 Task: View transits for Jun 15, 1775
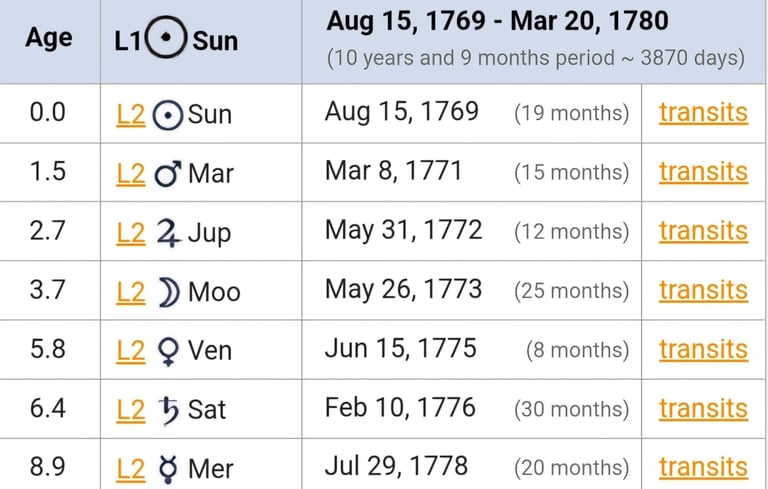click(x=703, y=349)
